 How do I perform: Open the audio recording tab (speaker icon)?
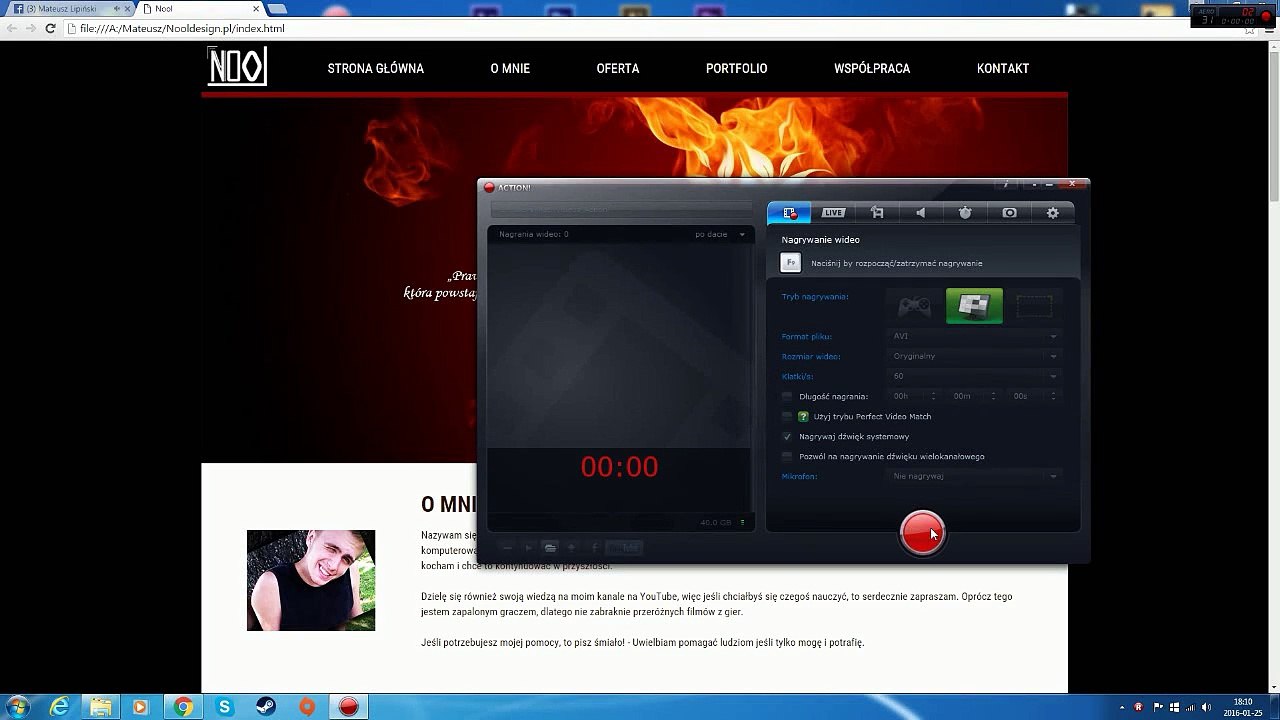tap(921, 212)
